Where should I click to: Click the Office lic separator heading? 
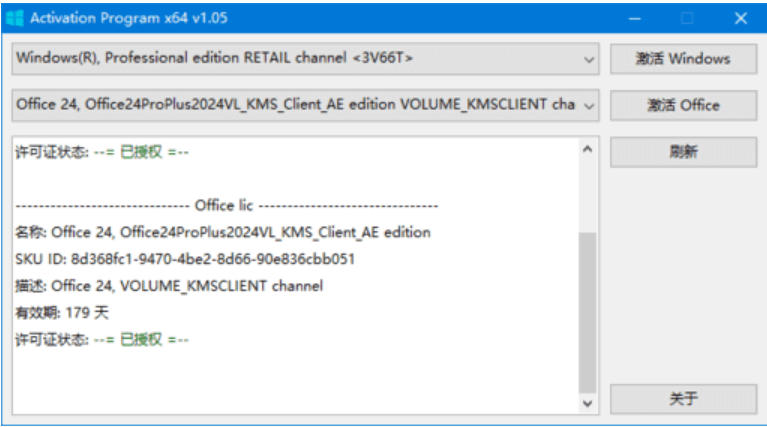pos(227,205)
